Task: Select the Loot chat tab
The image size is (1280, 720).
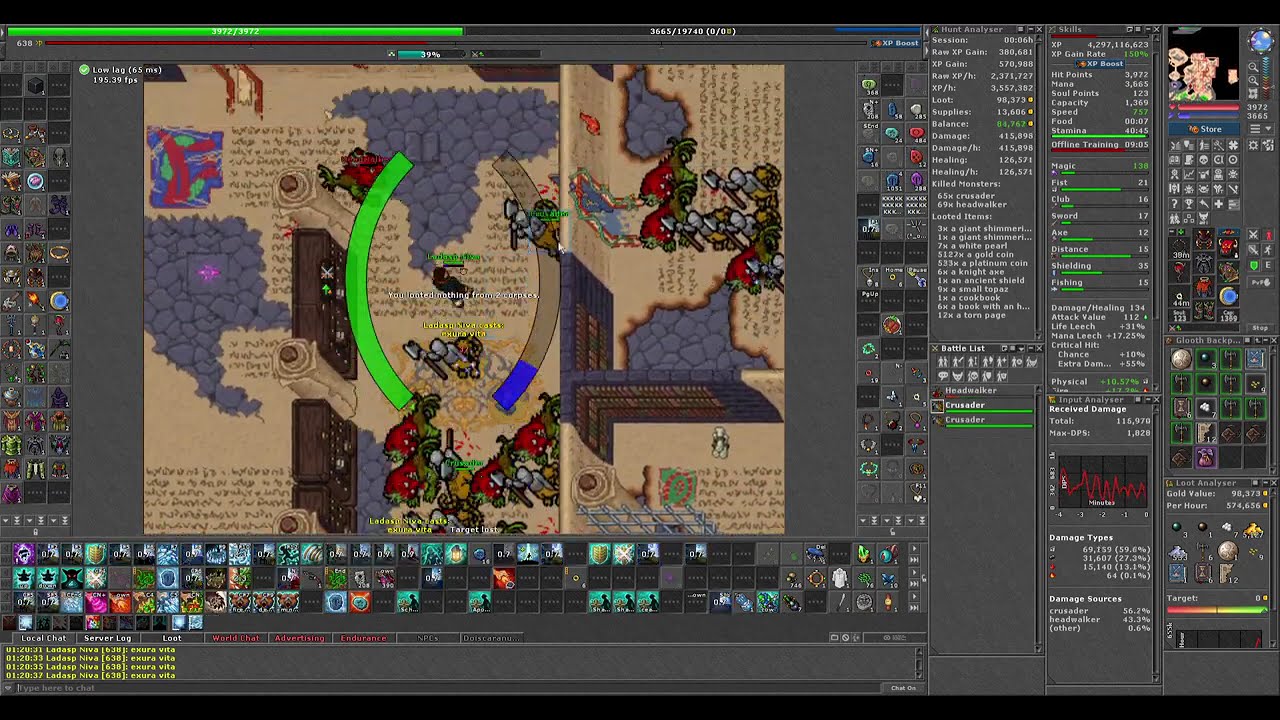Action: point(172,638)
